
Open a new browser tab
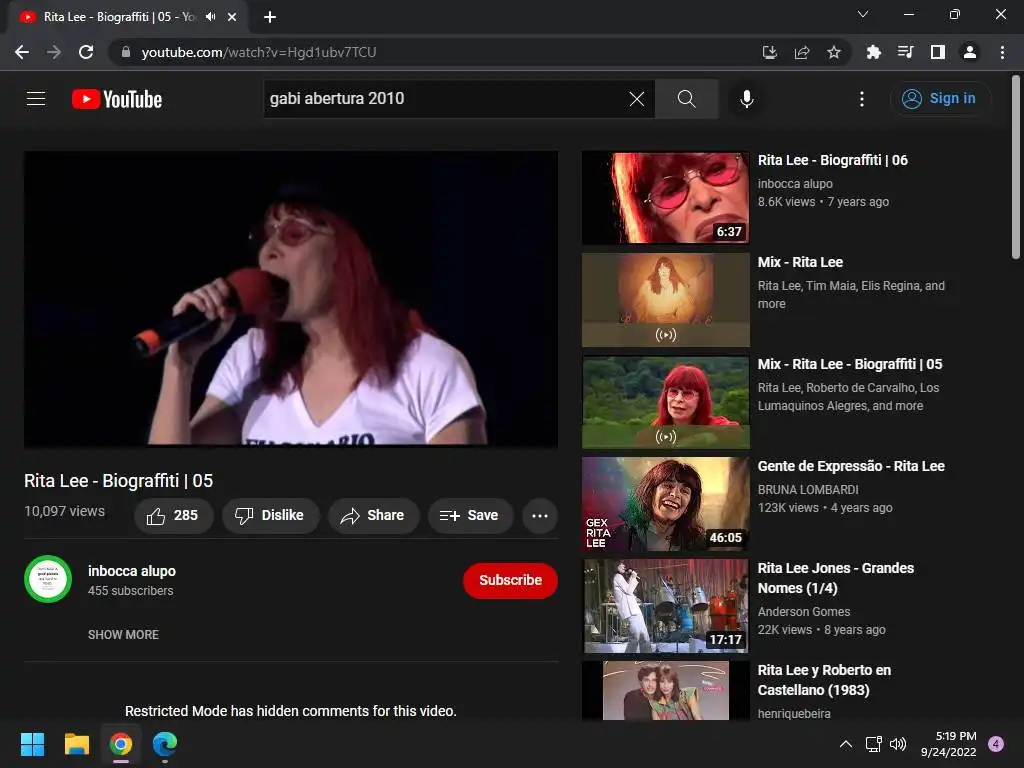point(270,17)
